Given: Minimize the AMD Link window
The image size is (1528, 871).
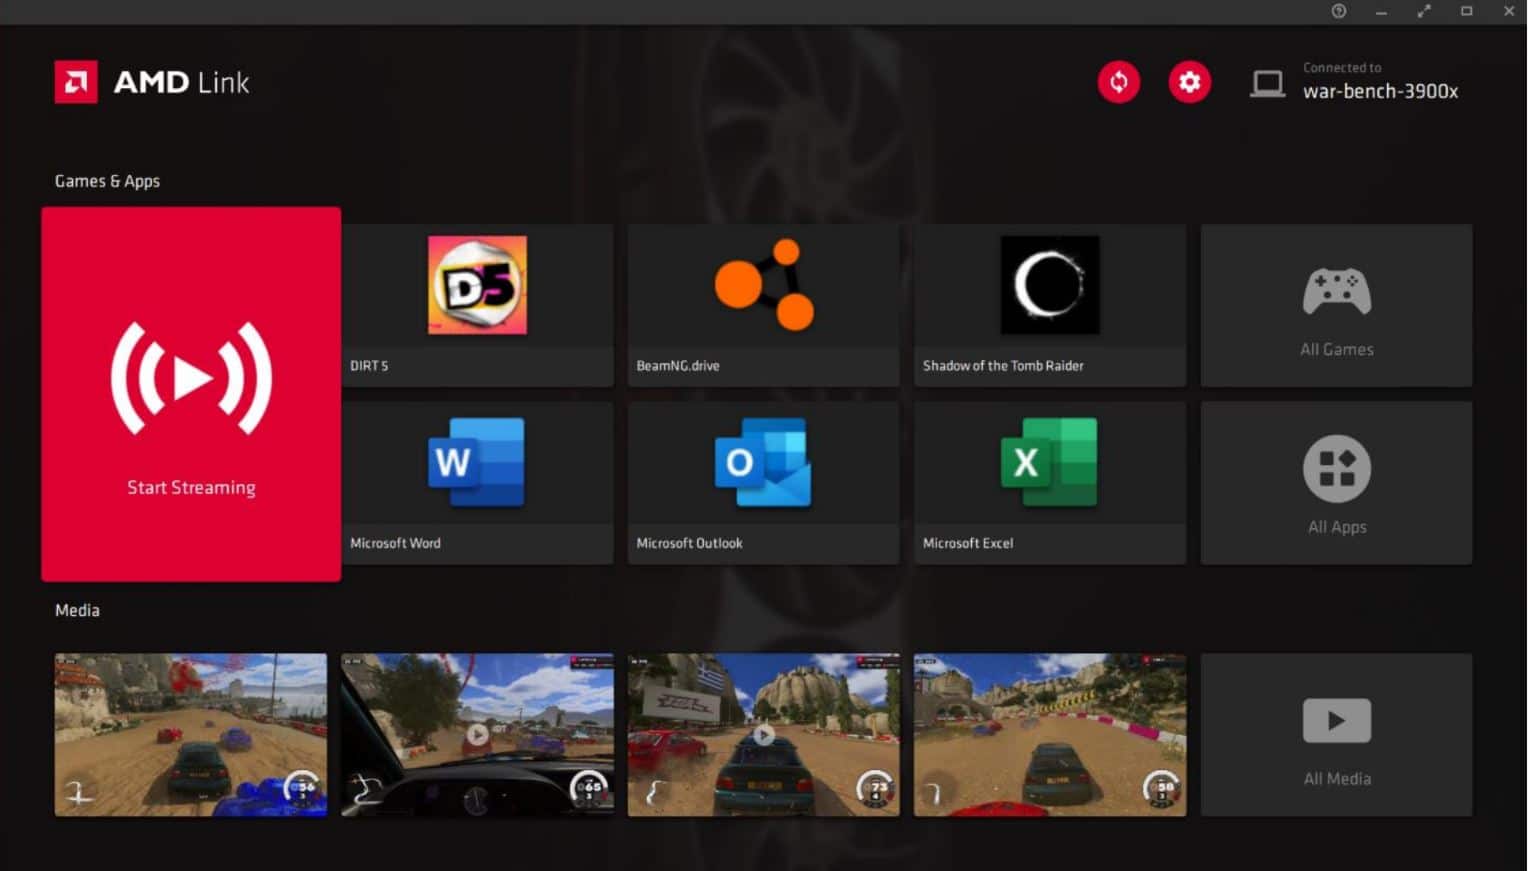Looking at the screenshot, I should [x=1381, y=11].
